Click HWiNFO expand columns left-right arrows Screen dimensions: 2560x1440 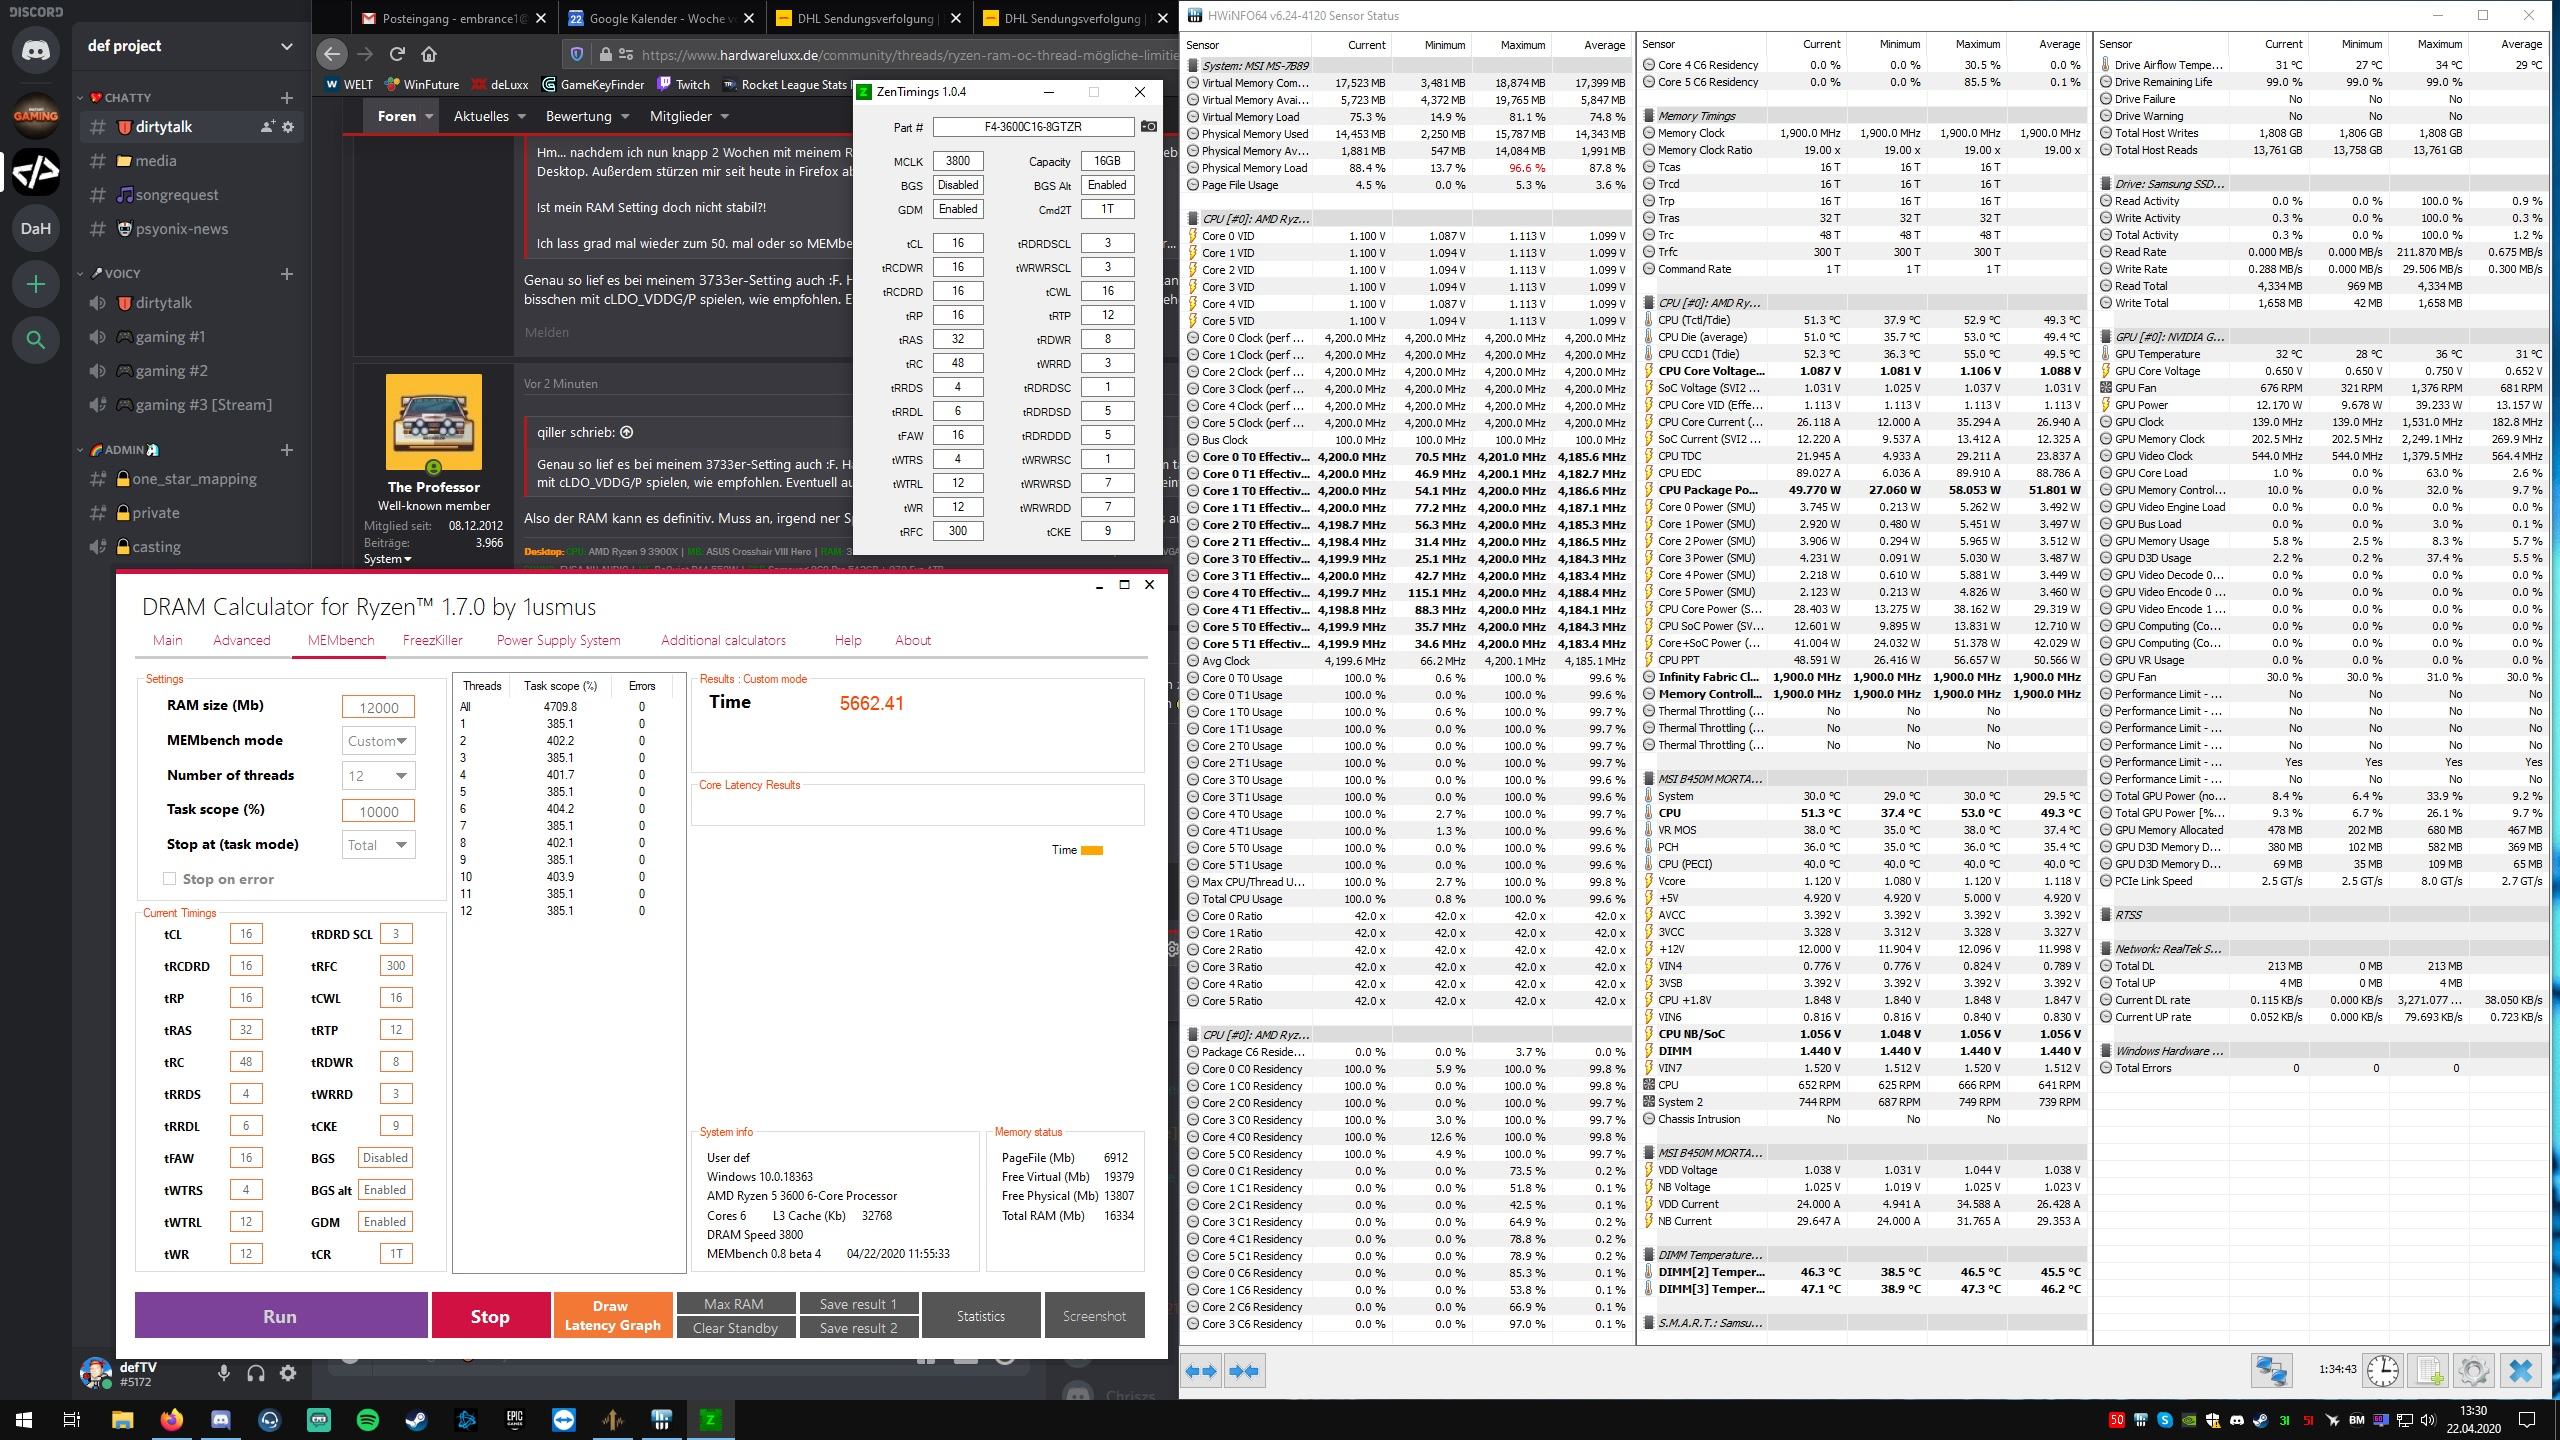coord(1201,1371)
